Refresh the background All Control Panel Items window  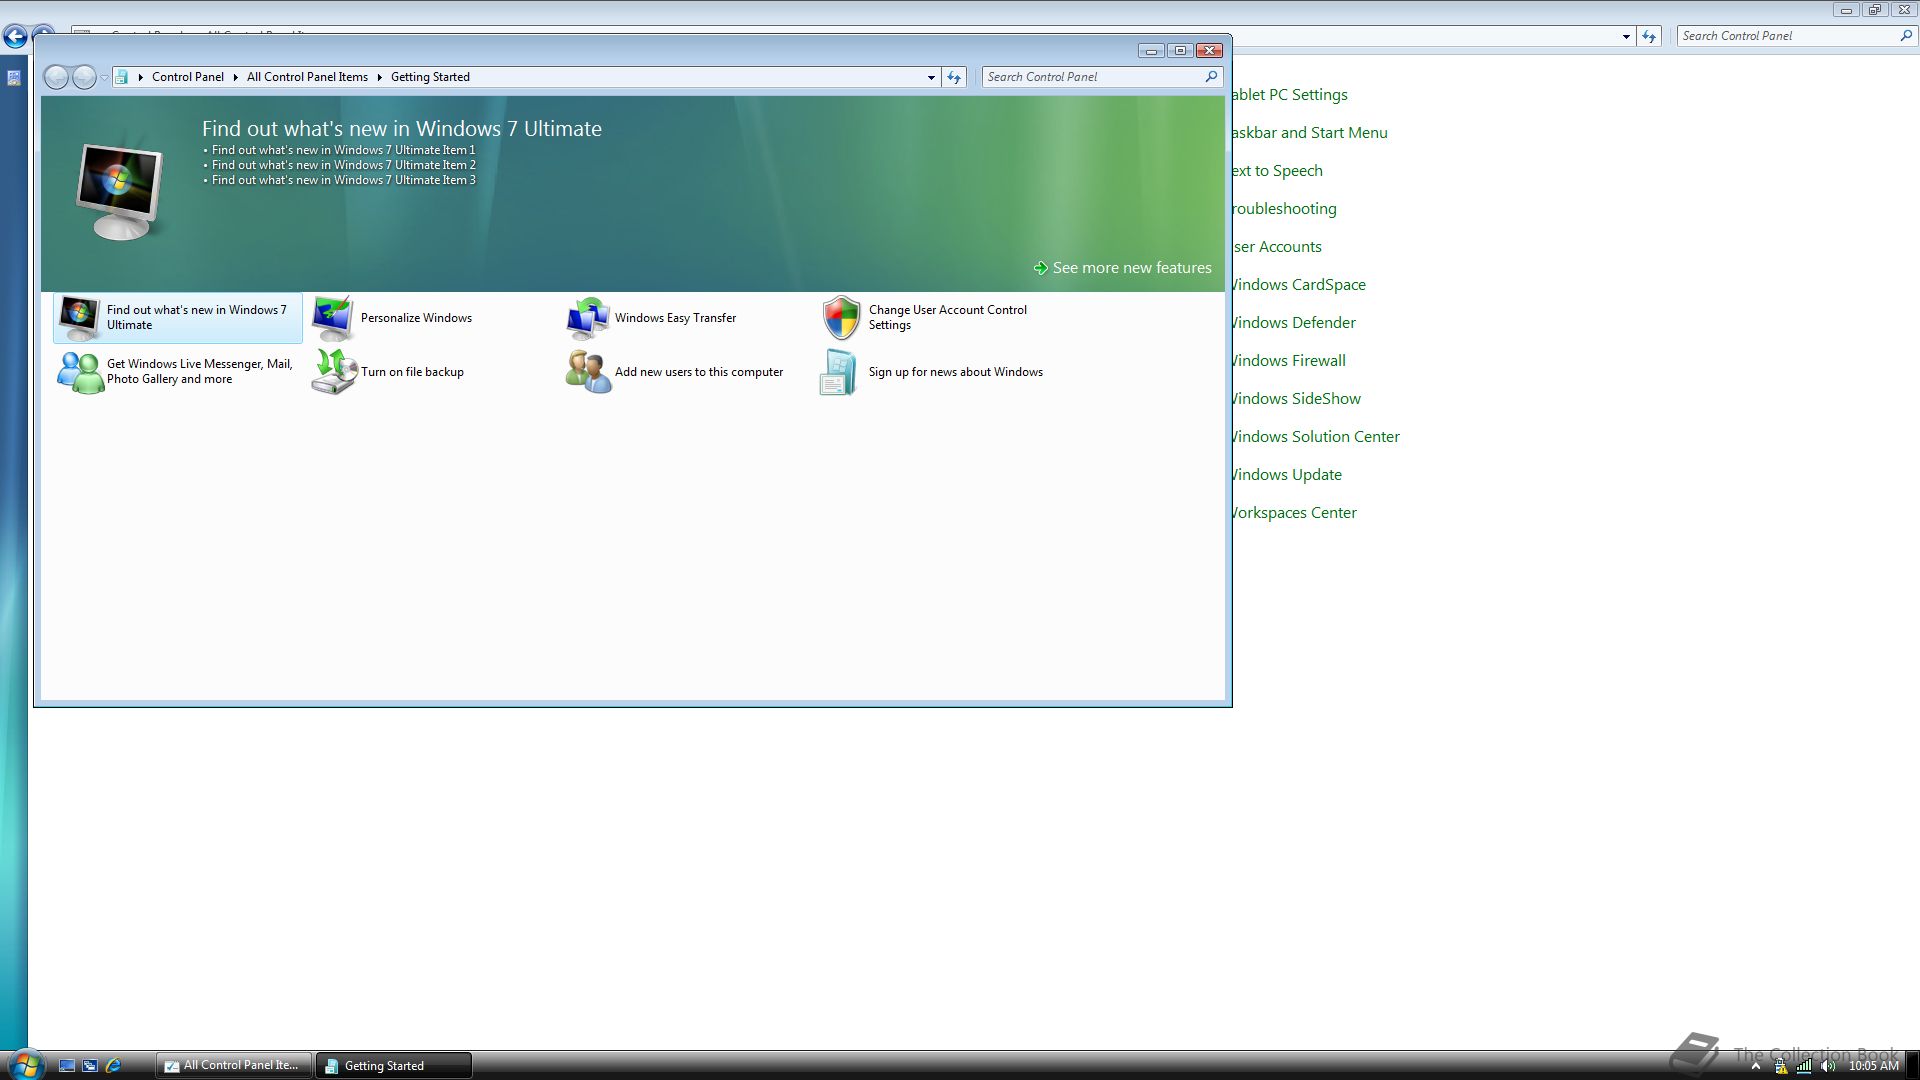point(1649,36)
